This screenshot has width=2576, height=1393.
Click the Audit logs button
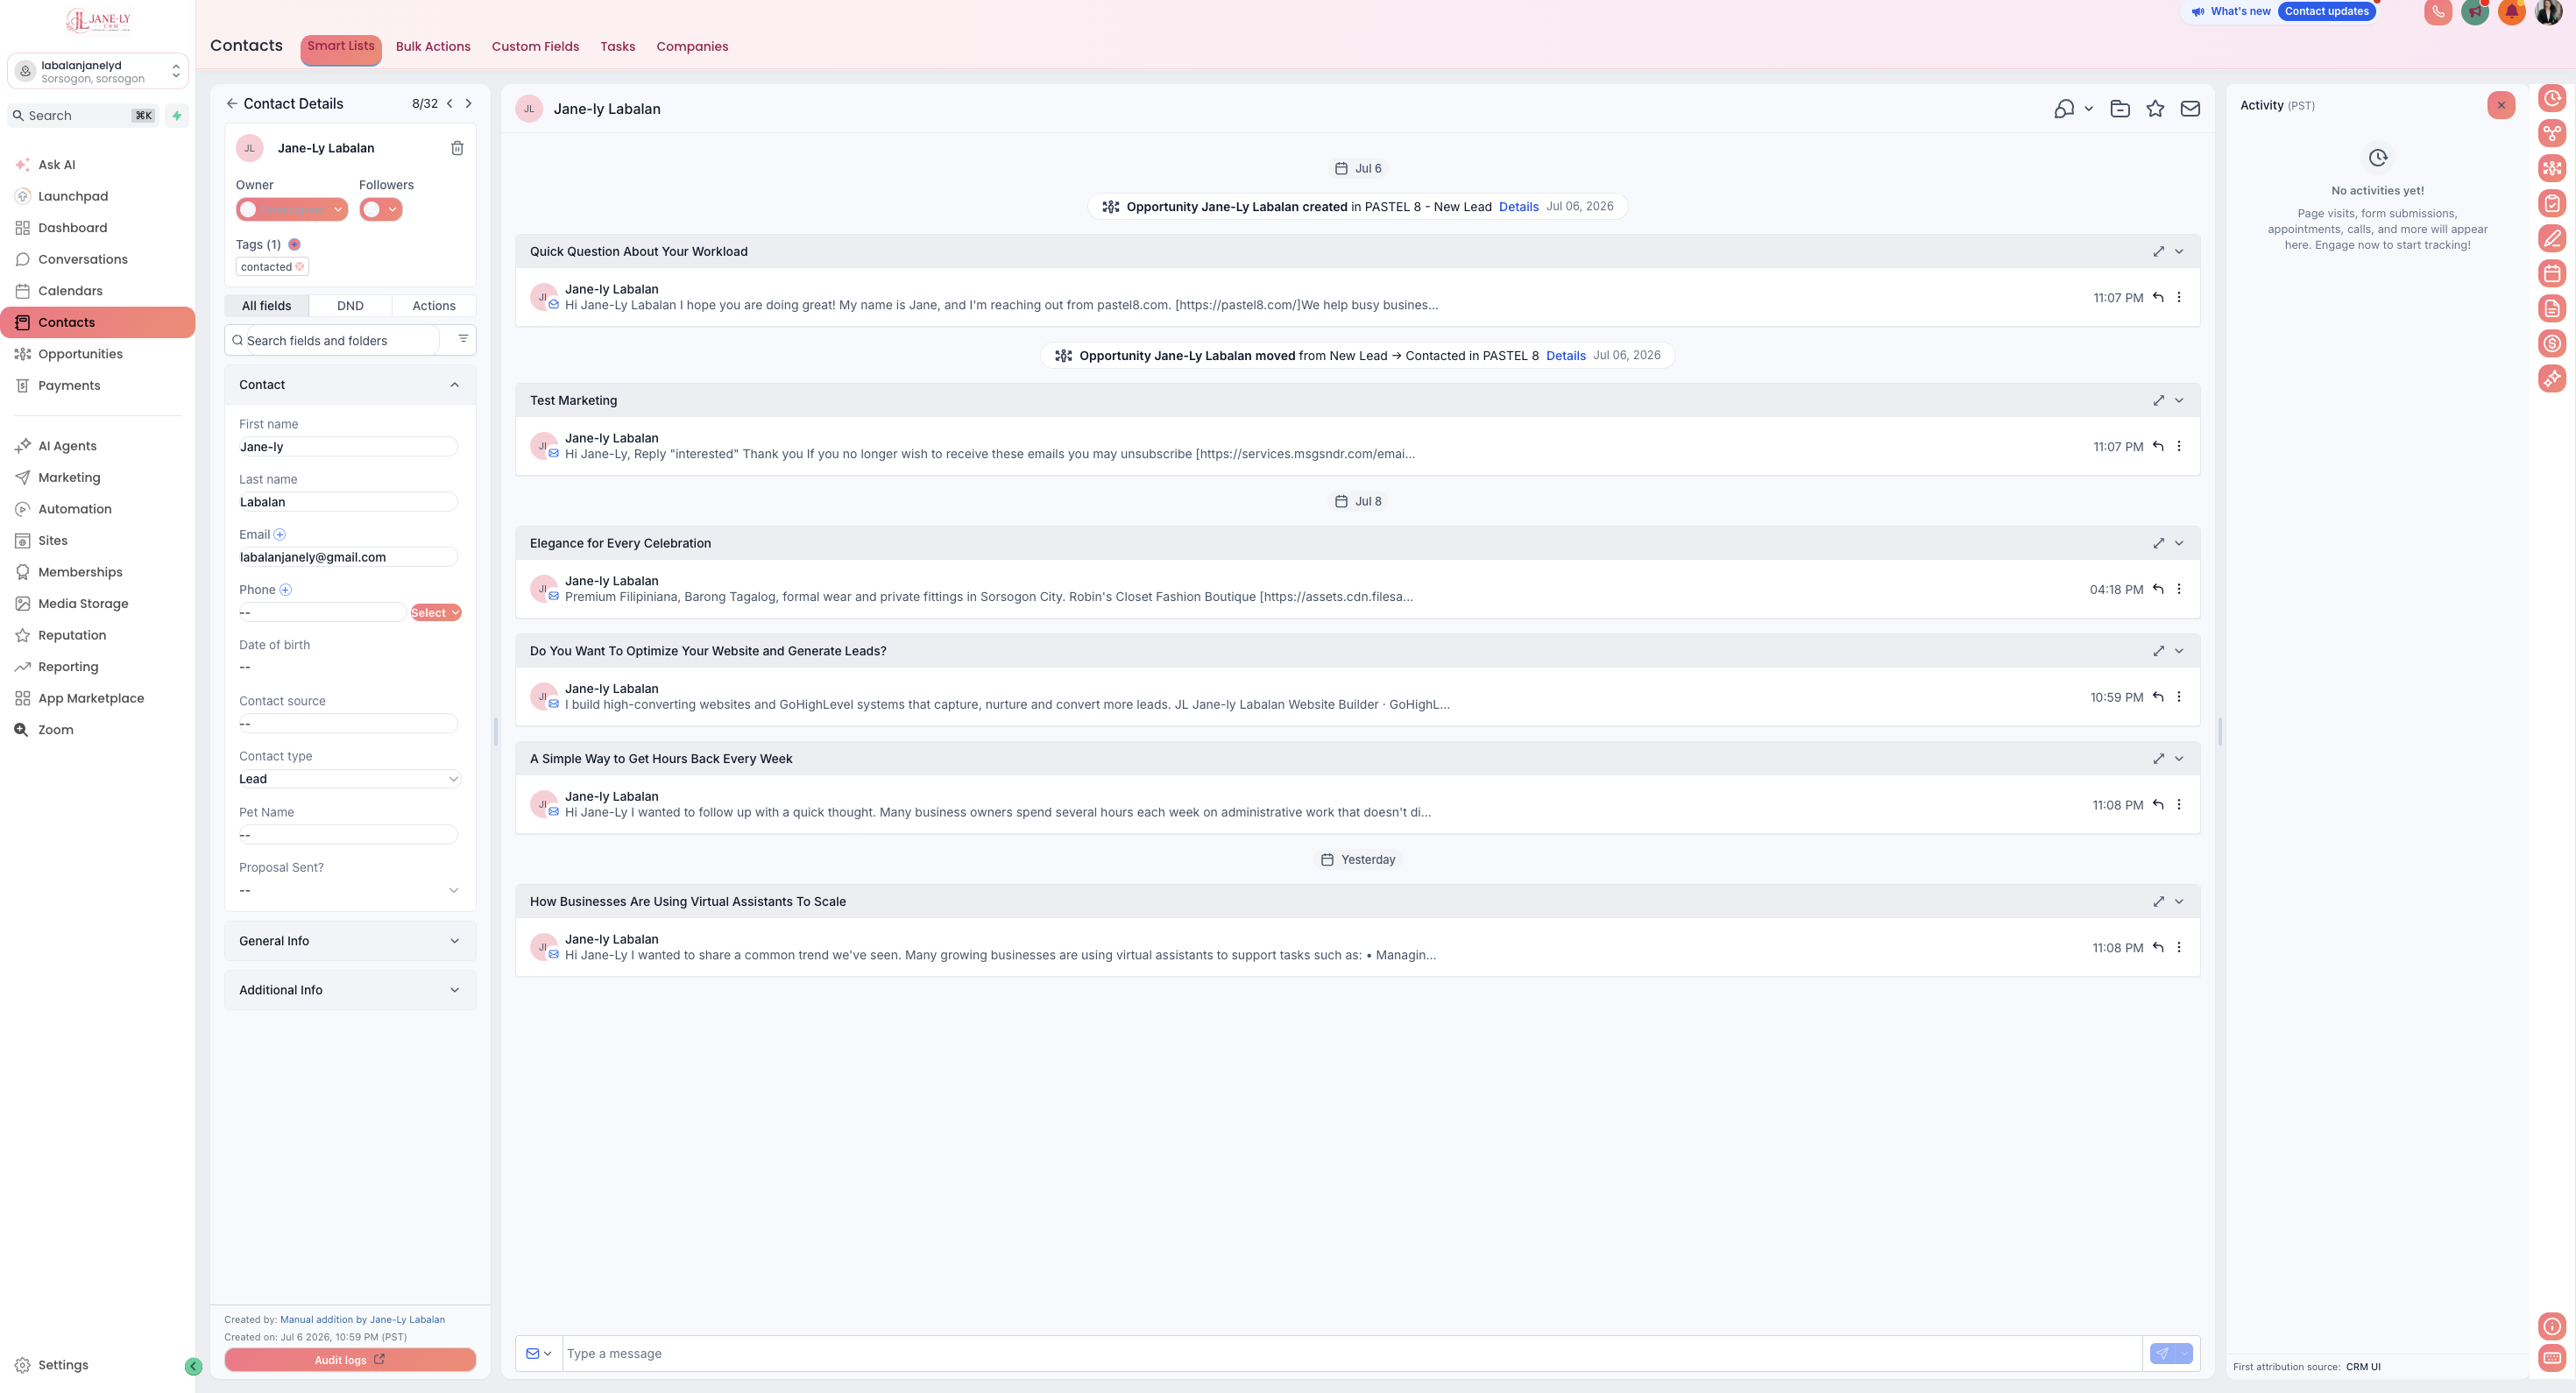(350, 1360)
